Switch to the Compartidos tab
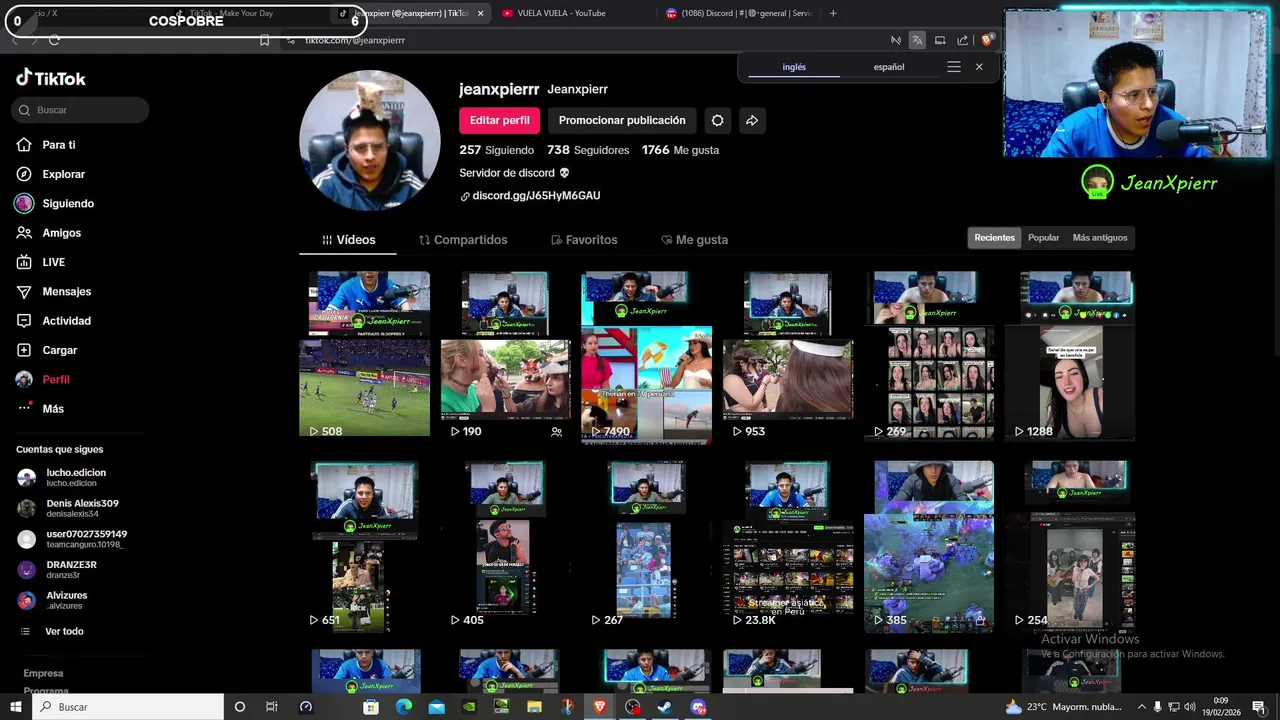 coord(463,240)
